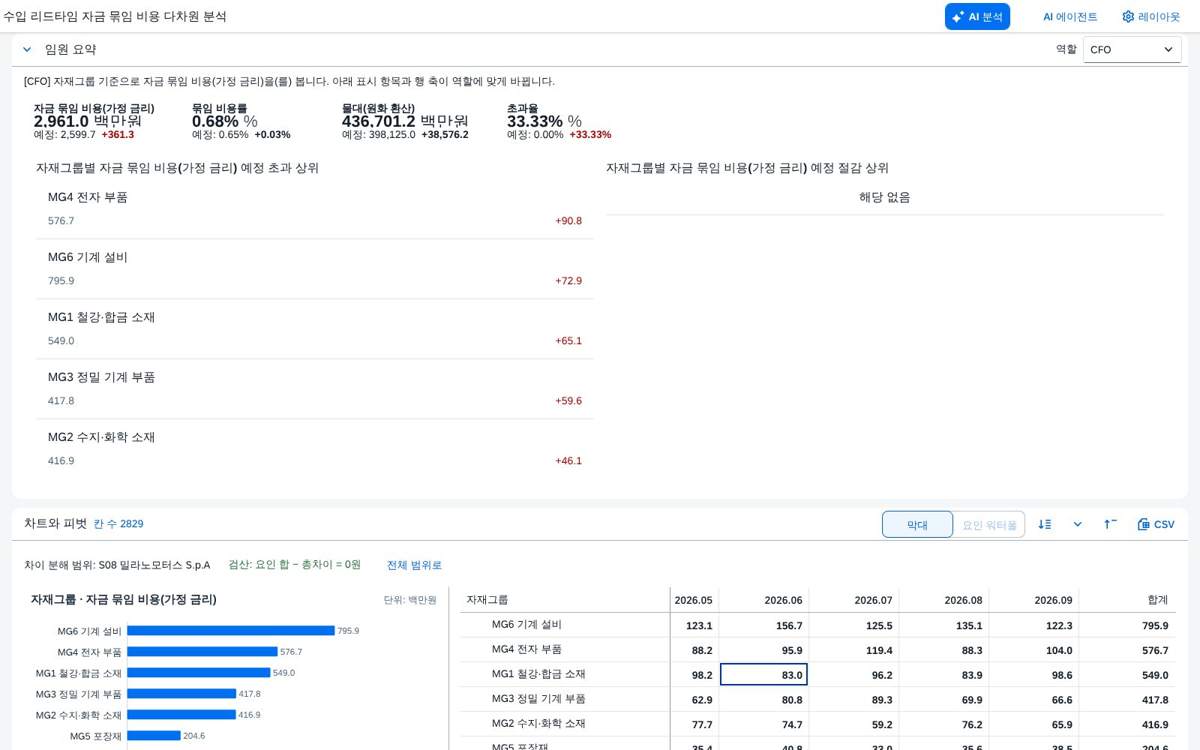Collapse the 임원 요약 section
Screen dimensions: 1200x750
click(x=27, y=49)
